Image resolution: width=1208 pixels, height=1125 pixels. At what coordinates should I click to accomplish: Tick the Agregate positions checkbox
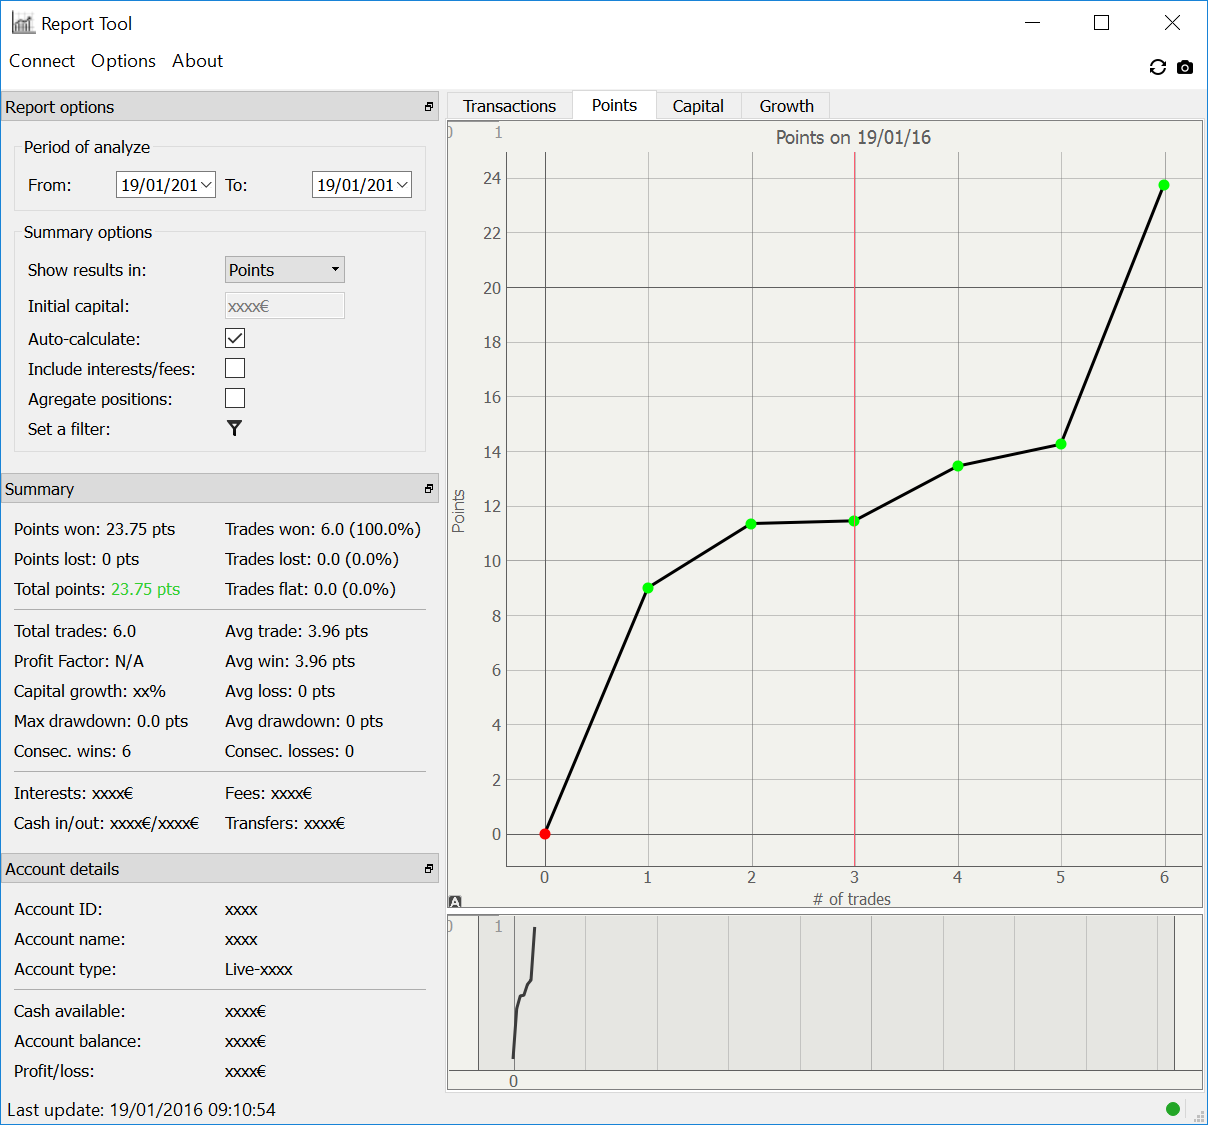235,398
